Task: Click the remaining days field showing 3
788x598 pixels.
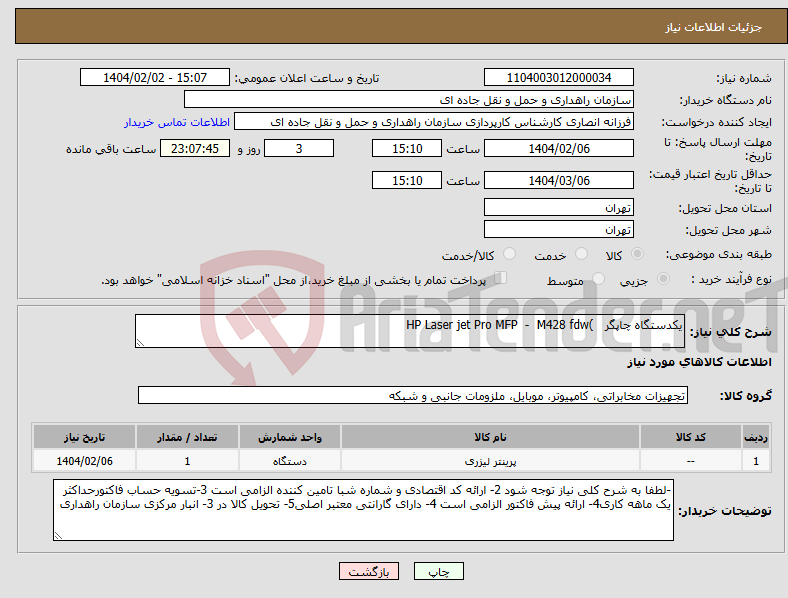Action: 299,148
